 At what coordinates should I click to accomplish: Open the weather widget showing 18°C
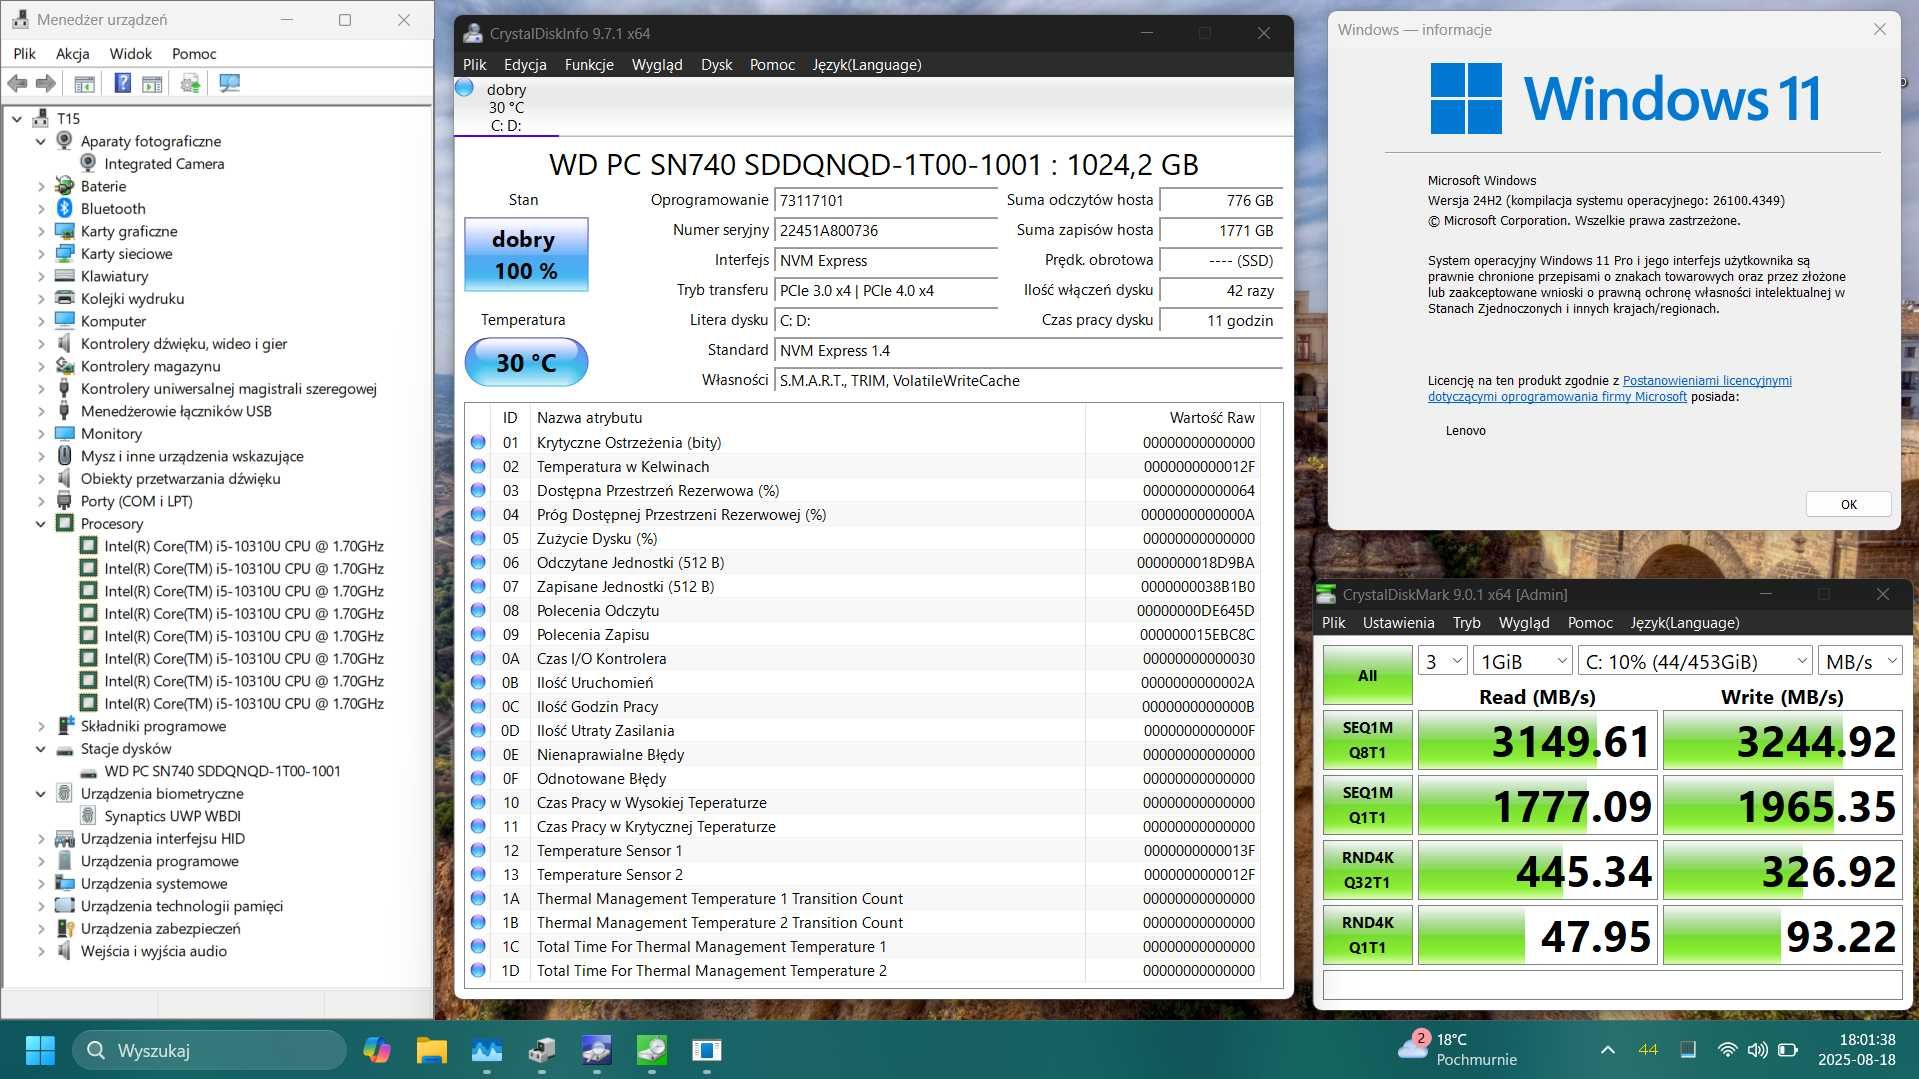point(1459,1049)
